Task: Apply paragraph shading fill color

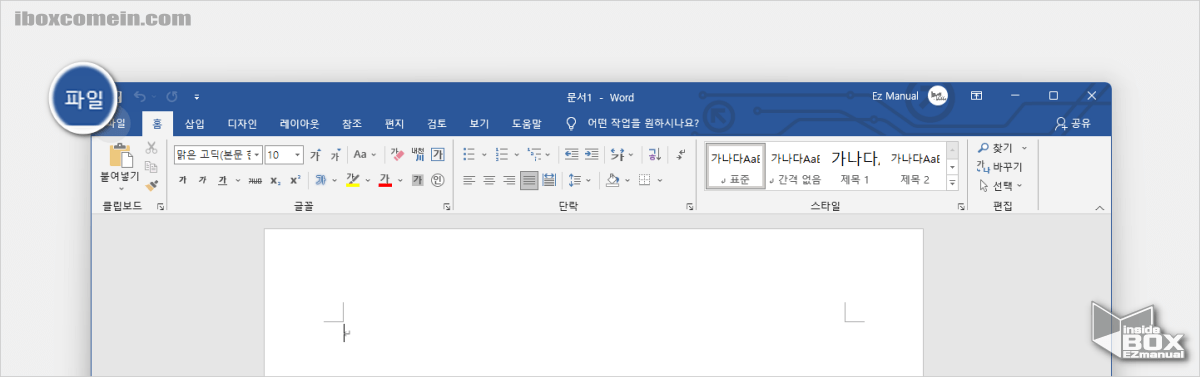Action: coord(612,180)
